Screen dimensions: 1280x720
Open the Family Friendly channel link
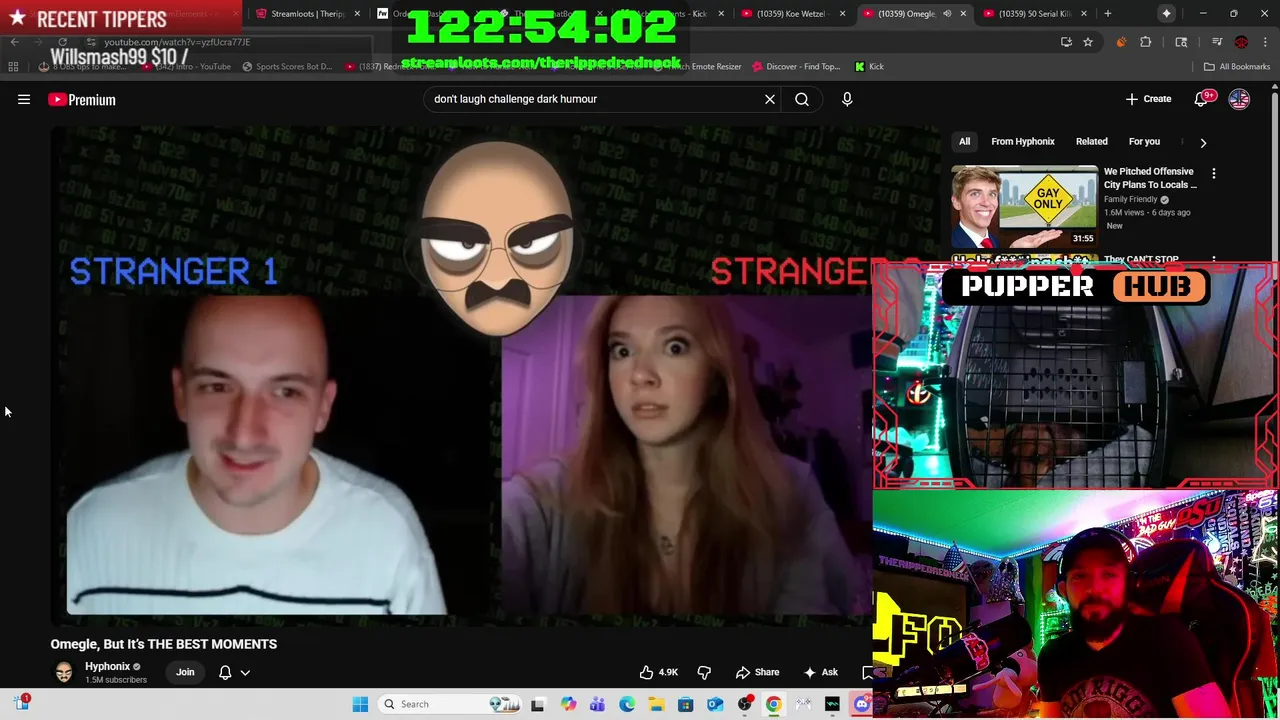tap(1130, 199)
